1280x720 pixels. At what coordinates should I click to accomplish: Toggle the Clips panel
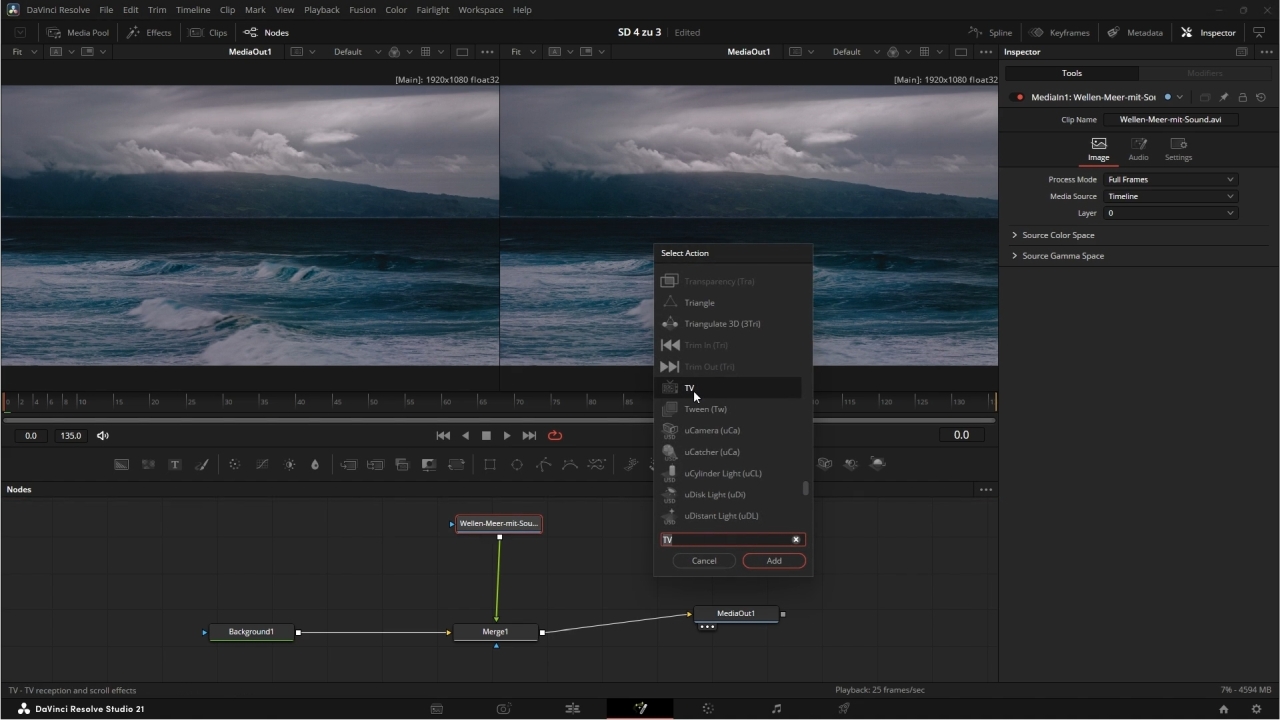pos(208,32)
